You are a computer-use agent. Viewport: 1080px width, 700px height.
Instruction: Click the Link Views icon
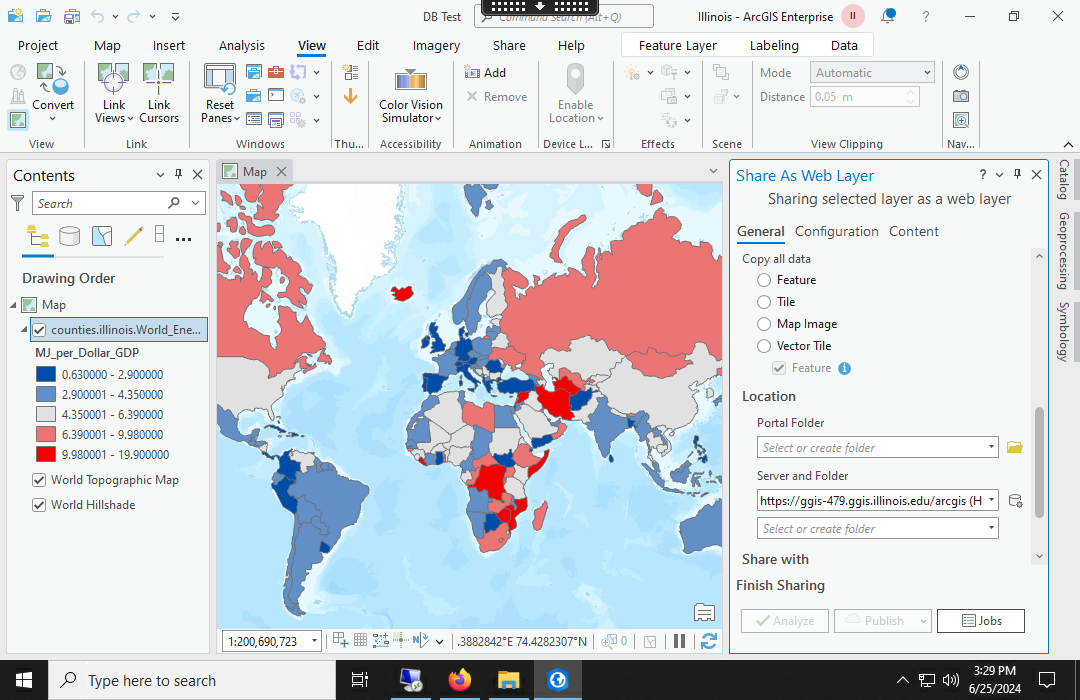[114, 82]
